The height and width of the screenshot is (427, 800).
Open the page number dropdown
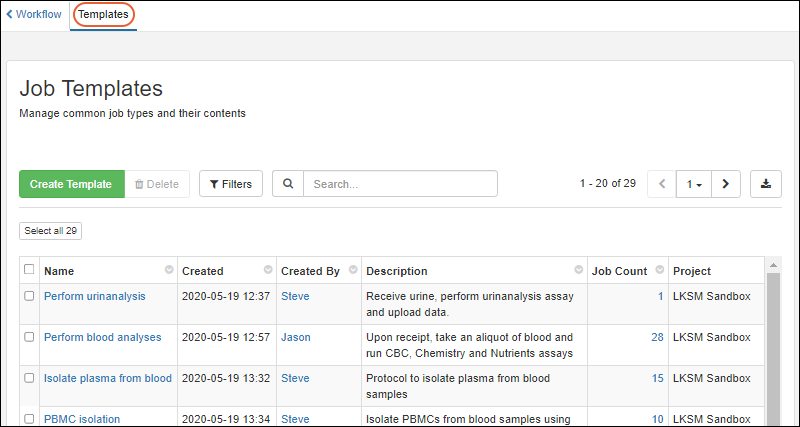click(693, 184)
